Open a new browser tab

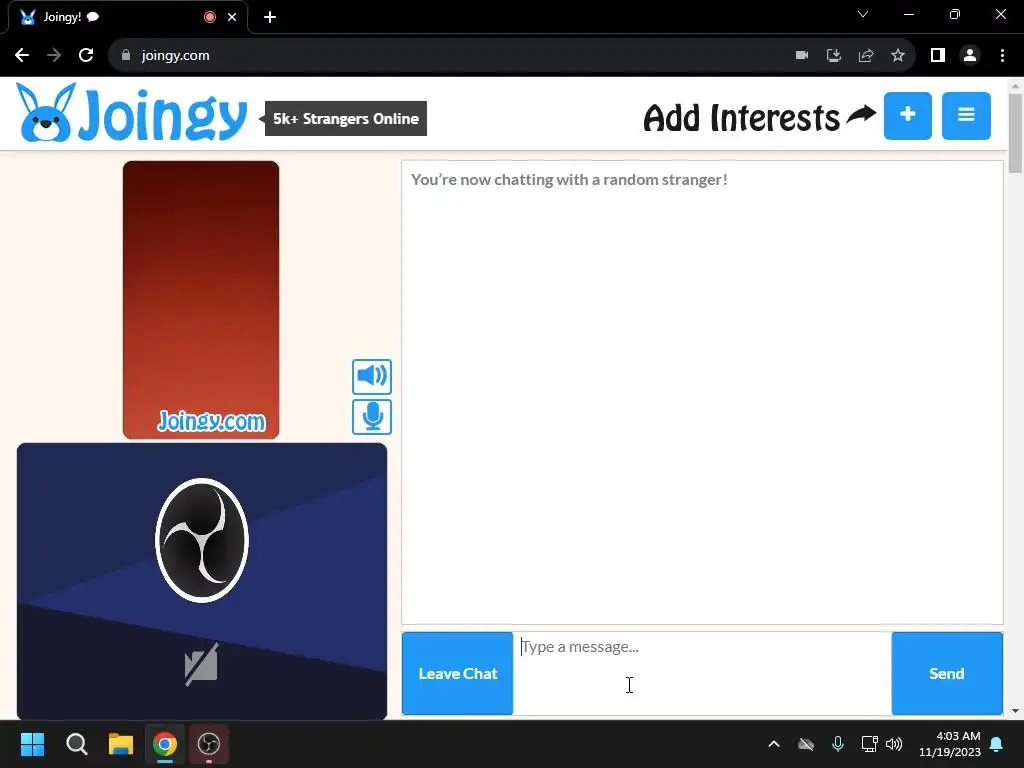[x=270, y=17]
